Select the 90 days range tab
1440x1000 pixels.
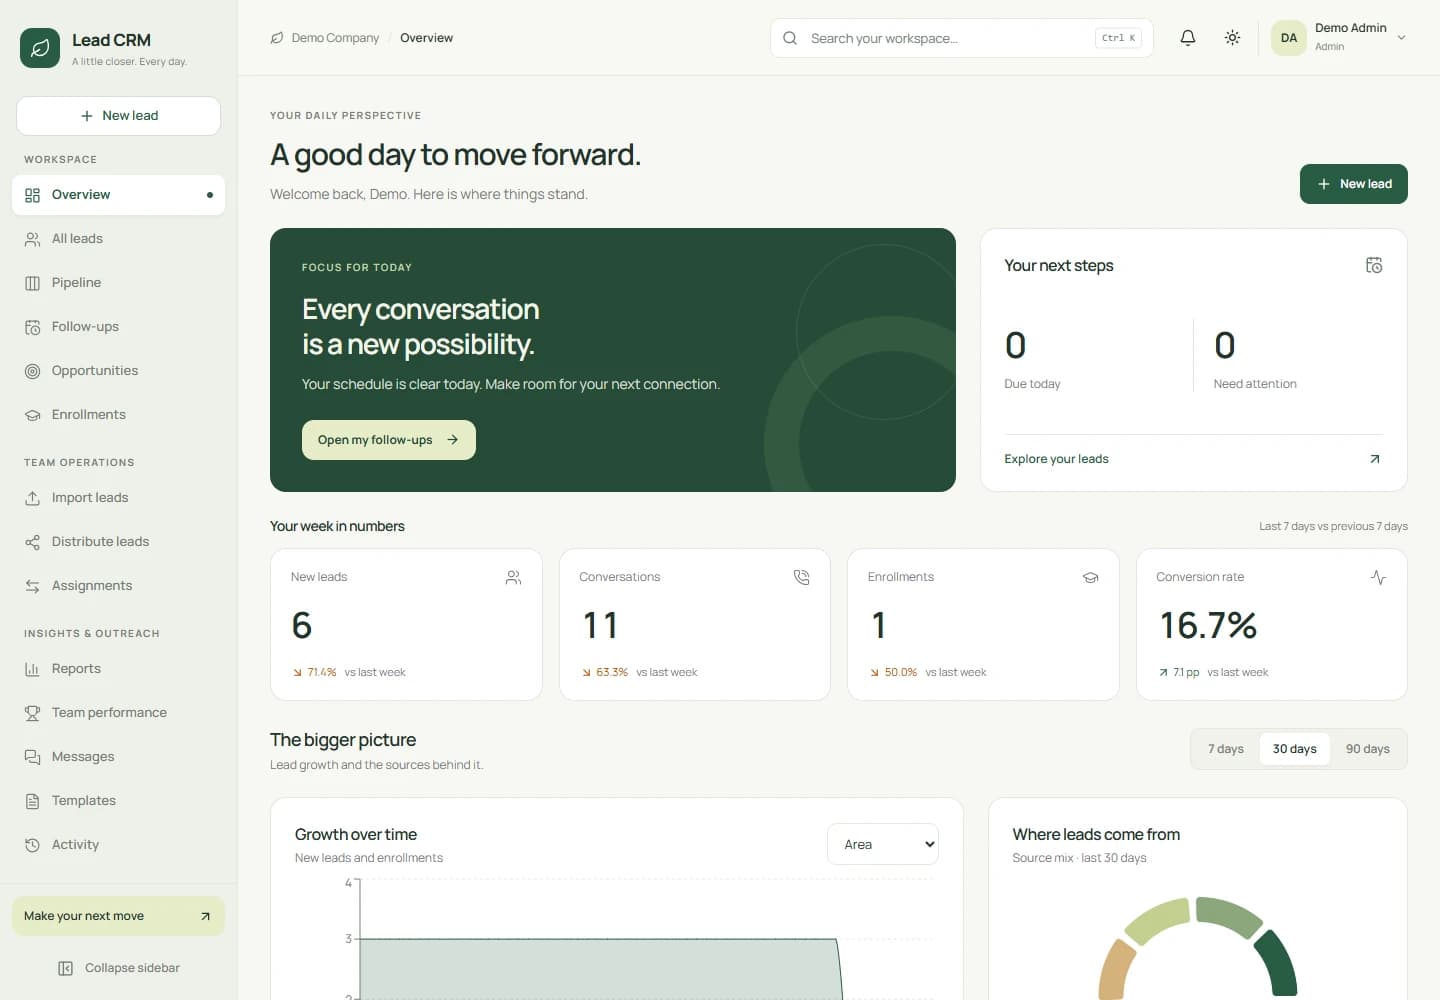(1367, 749)
